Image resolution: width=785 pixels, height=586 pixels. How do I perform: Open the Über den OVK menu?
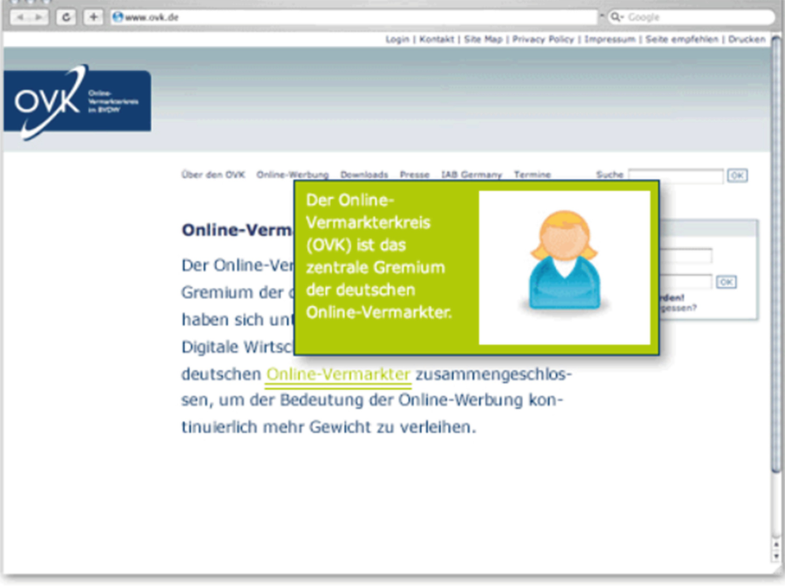tap(213, 175)
